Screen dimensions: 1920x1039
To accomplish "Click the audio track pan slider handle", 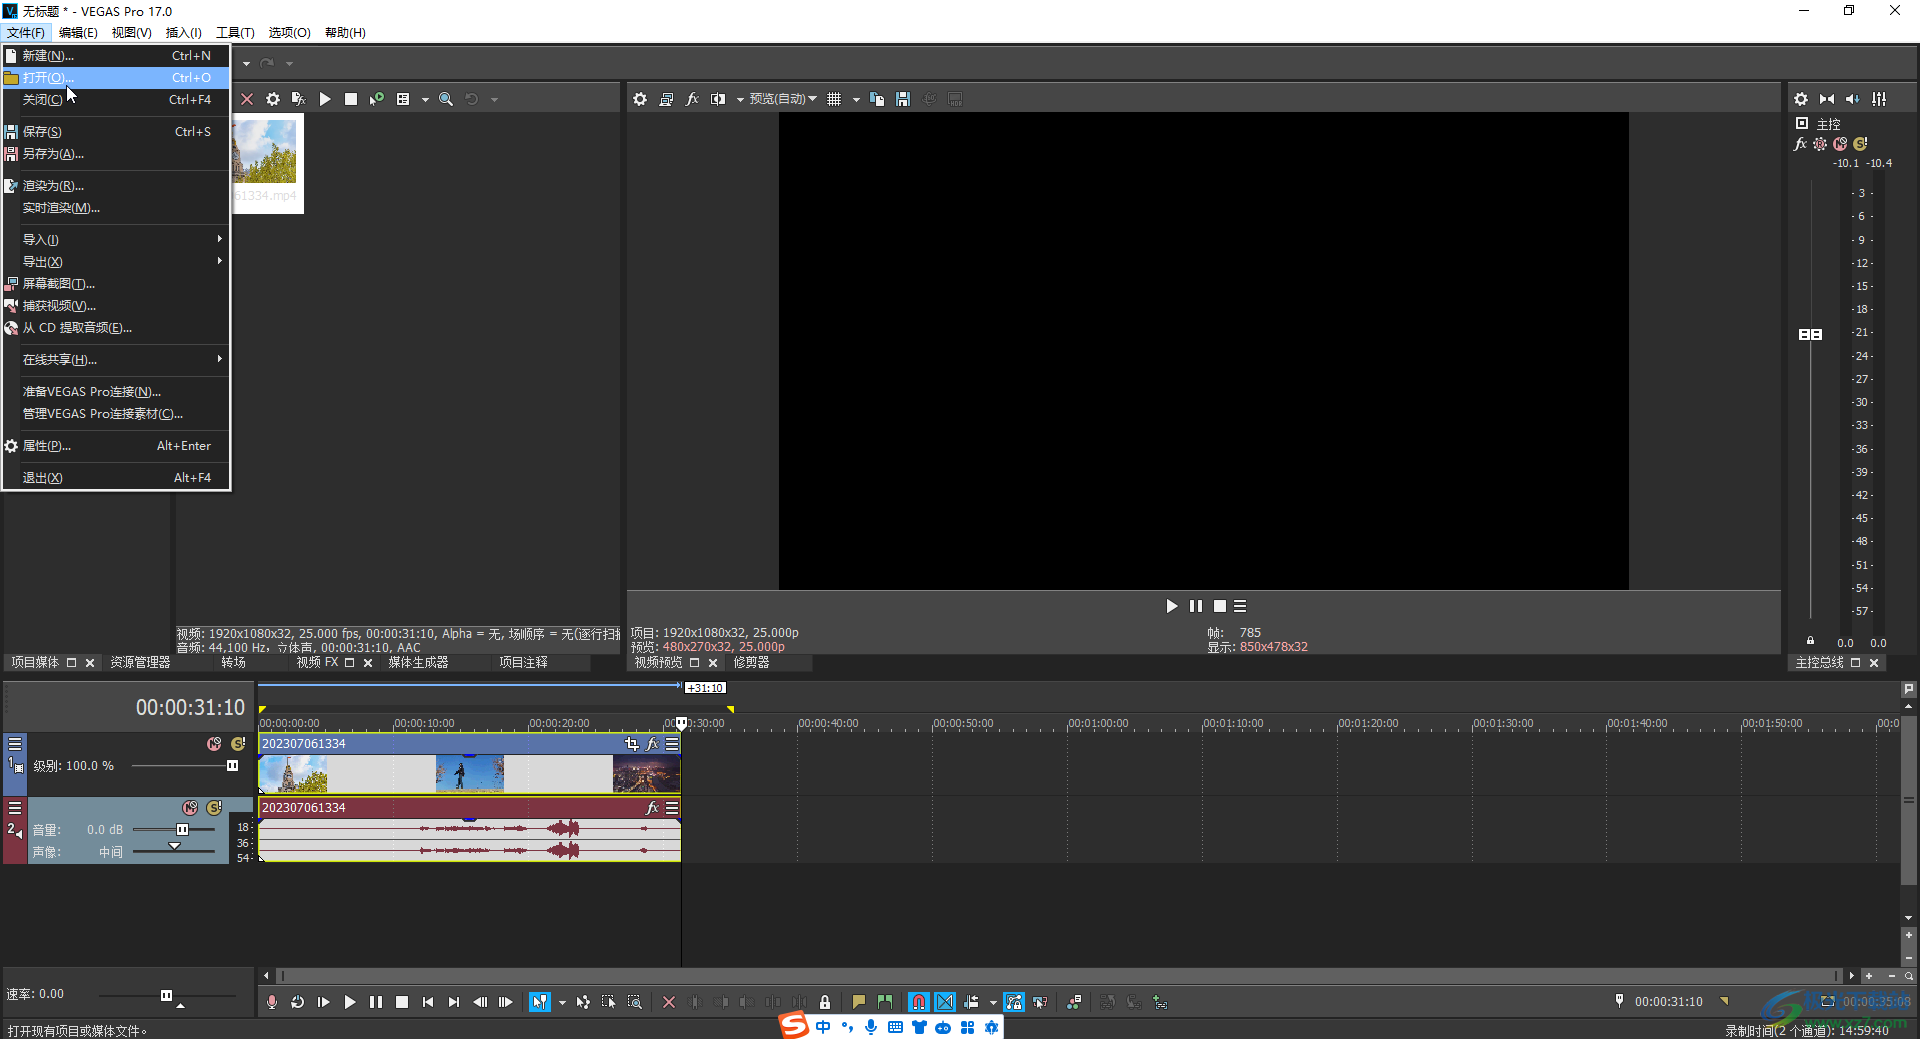I will tap(175, 847).
